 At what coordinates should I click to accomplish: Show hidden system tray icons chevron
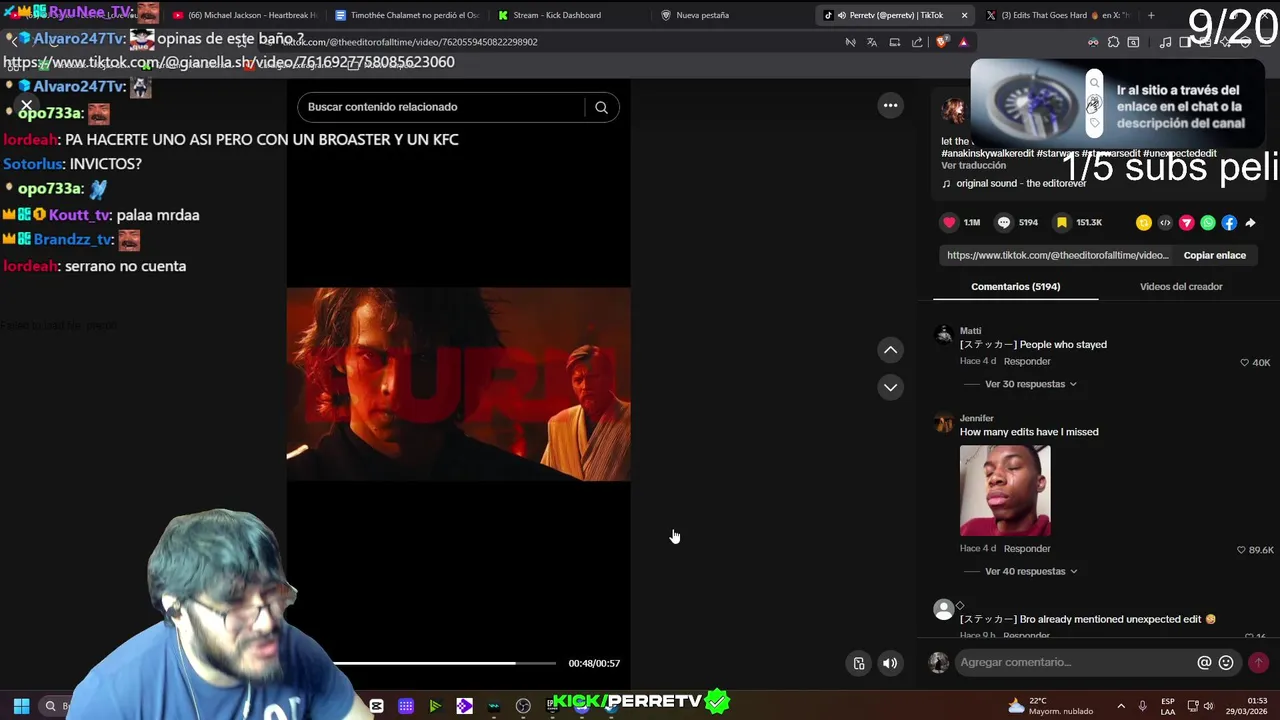[x=1120, y=706]
